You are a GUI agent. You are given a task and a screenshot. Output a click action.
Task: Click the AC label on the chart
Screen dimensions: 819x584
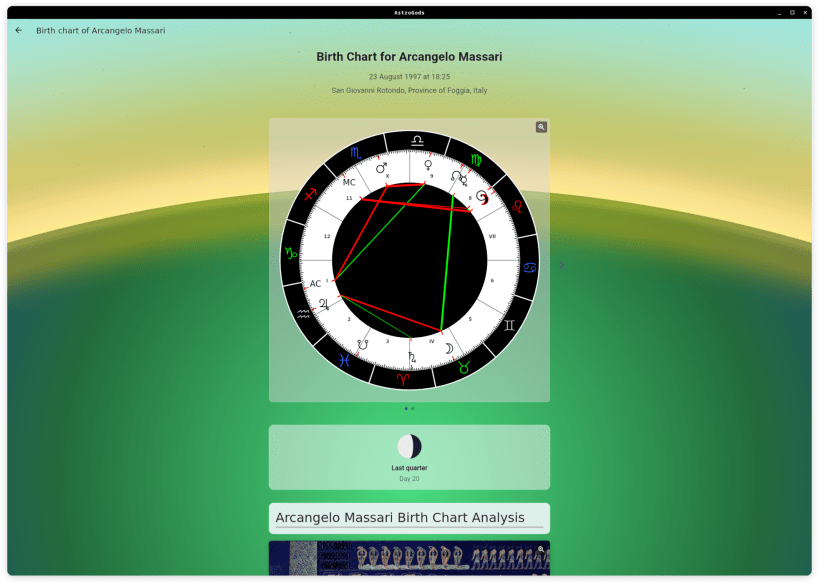click(x=315, y=284)
